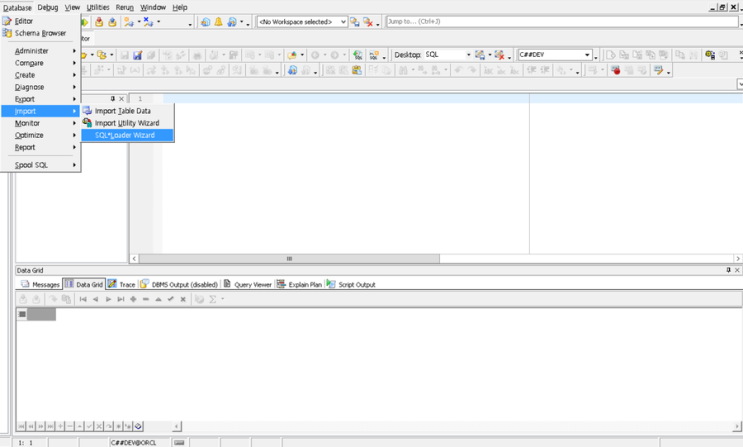Click SQL*Loader Wizard in Import submenu
This screenshot has height=447, width=743.
click(127, 135)
